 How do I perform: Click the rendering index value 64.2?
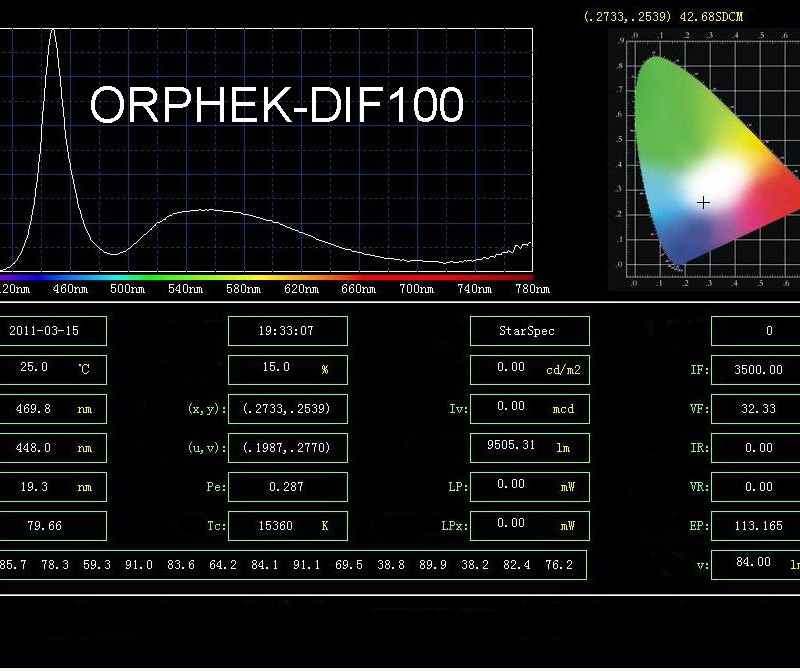(223, 565)
